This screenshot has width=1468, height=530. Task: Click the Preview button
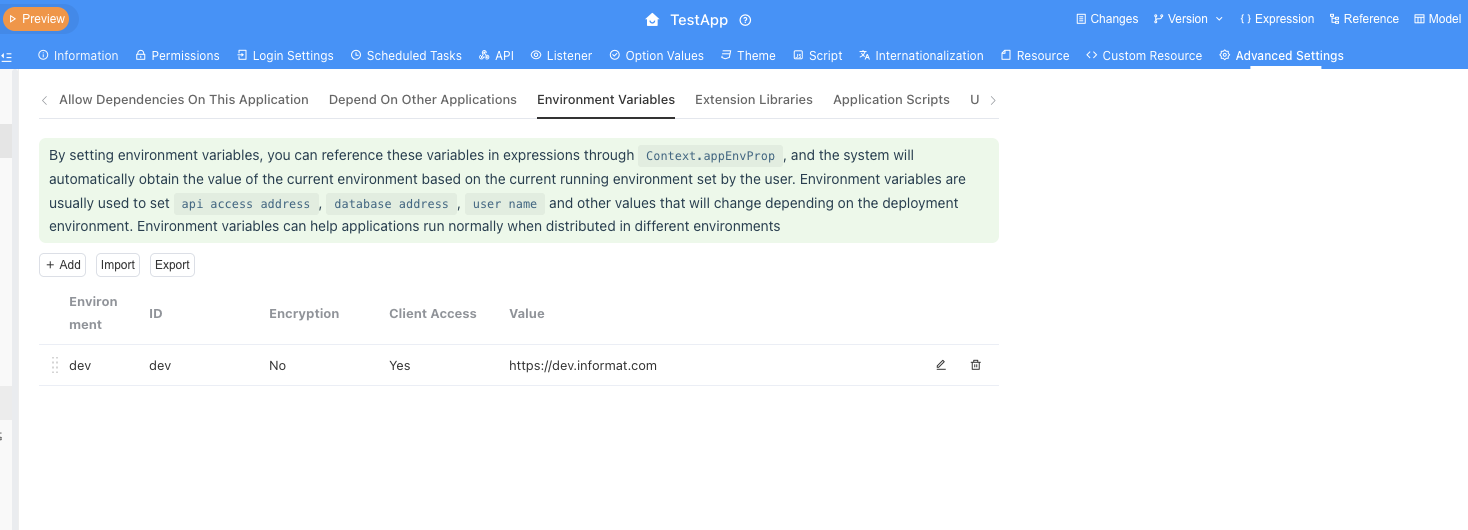[36, 18]
